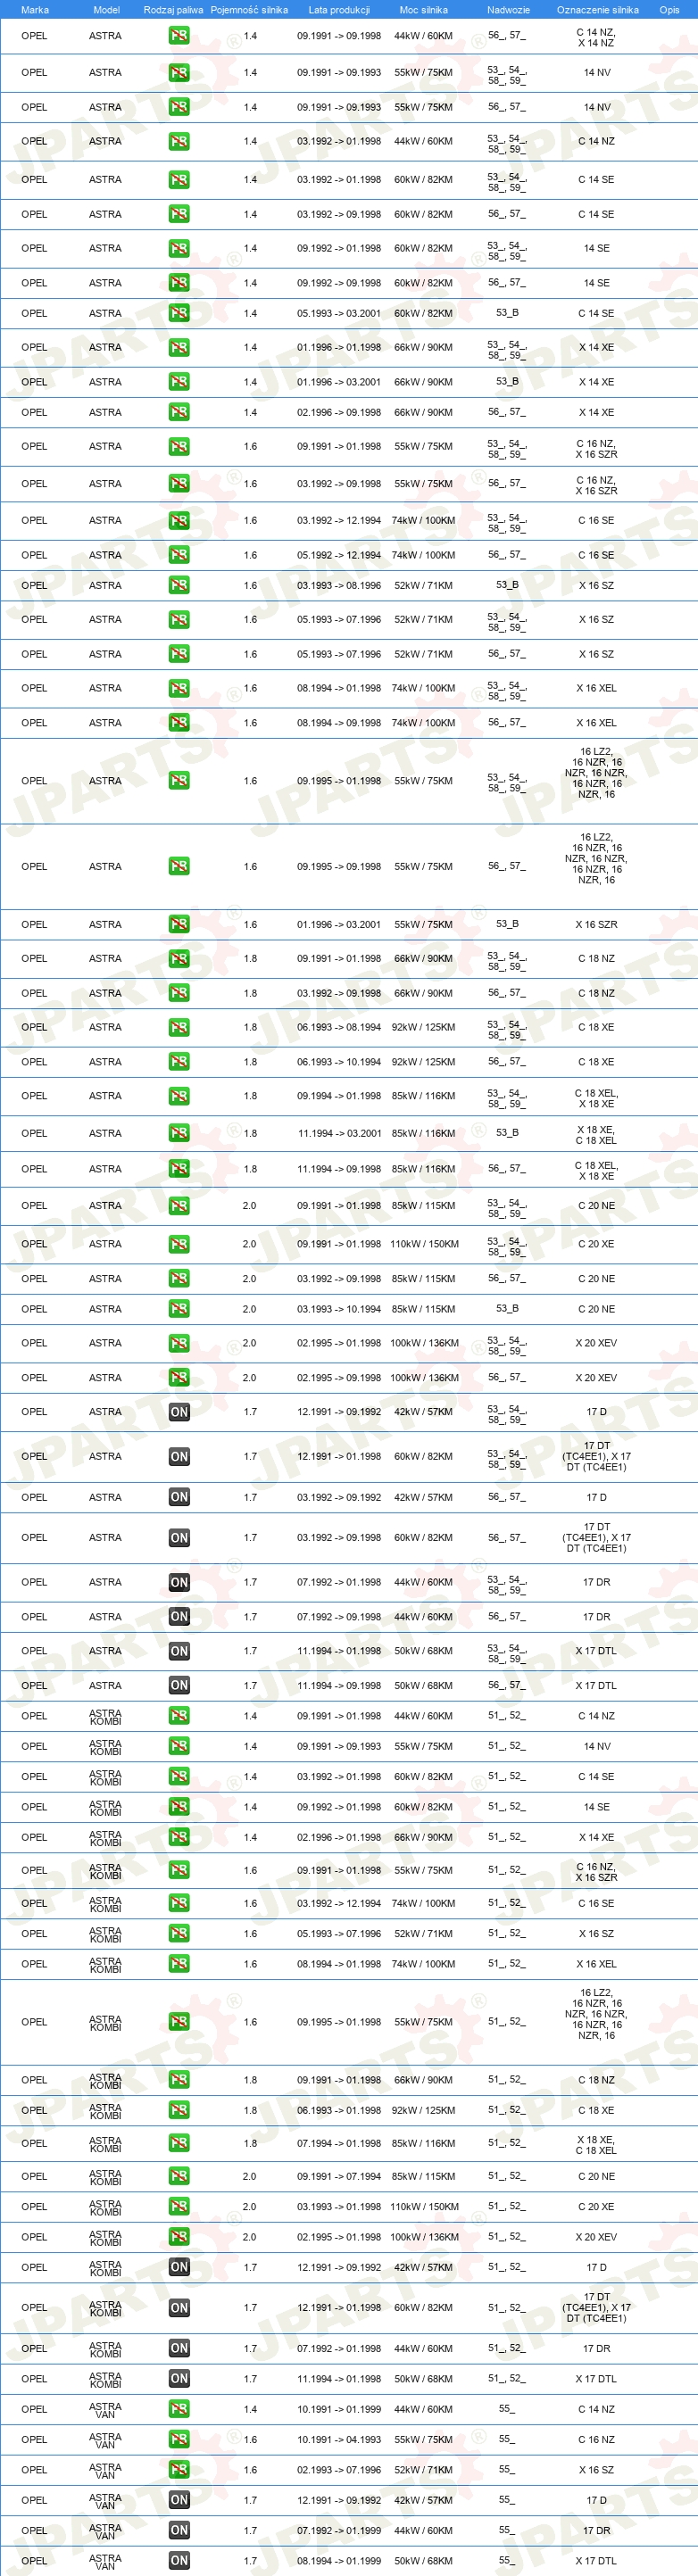Click PB icon in ASTRA VAN 02.1993 -> 07.1996 row

179,2470
